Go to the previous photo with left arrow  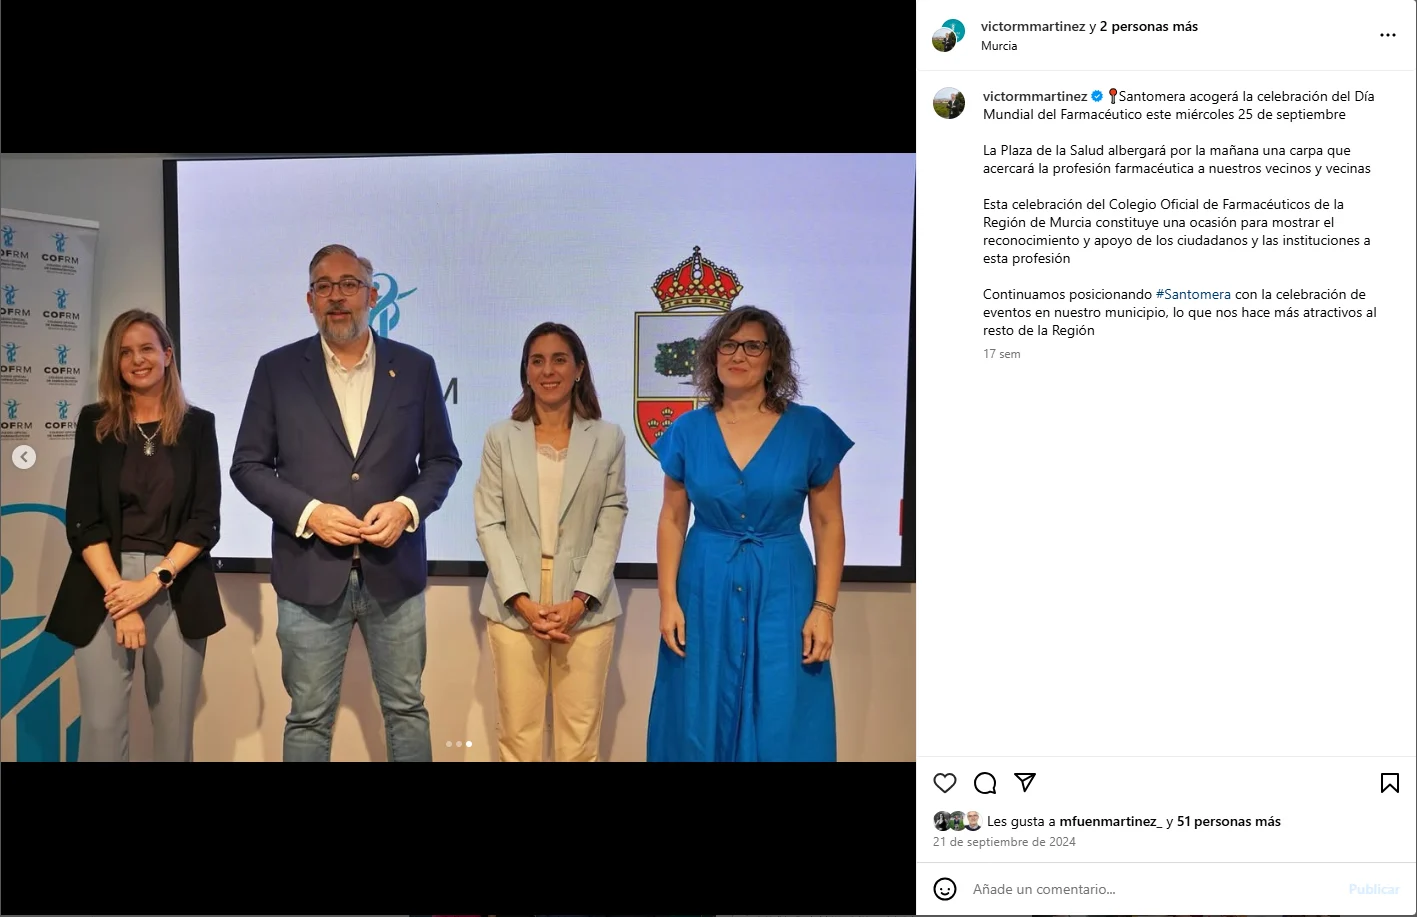coord(24,457)
